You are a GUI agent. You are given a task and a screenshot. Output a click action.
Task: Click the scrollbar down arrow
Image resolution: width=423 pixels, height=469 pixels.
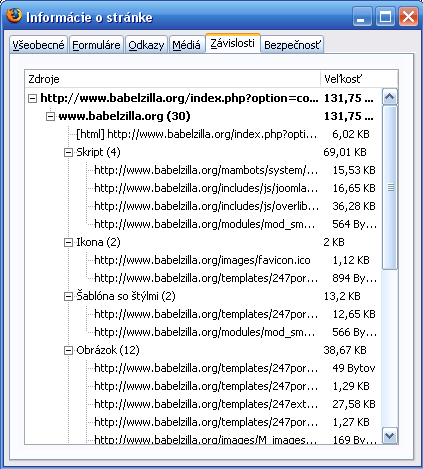(390, 435)
